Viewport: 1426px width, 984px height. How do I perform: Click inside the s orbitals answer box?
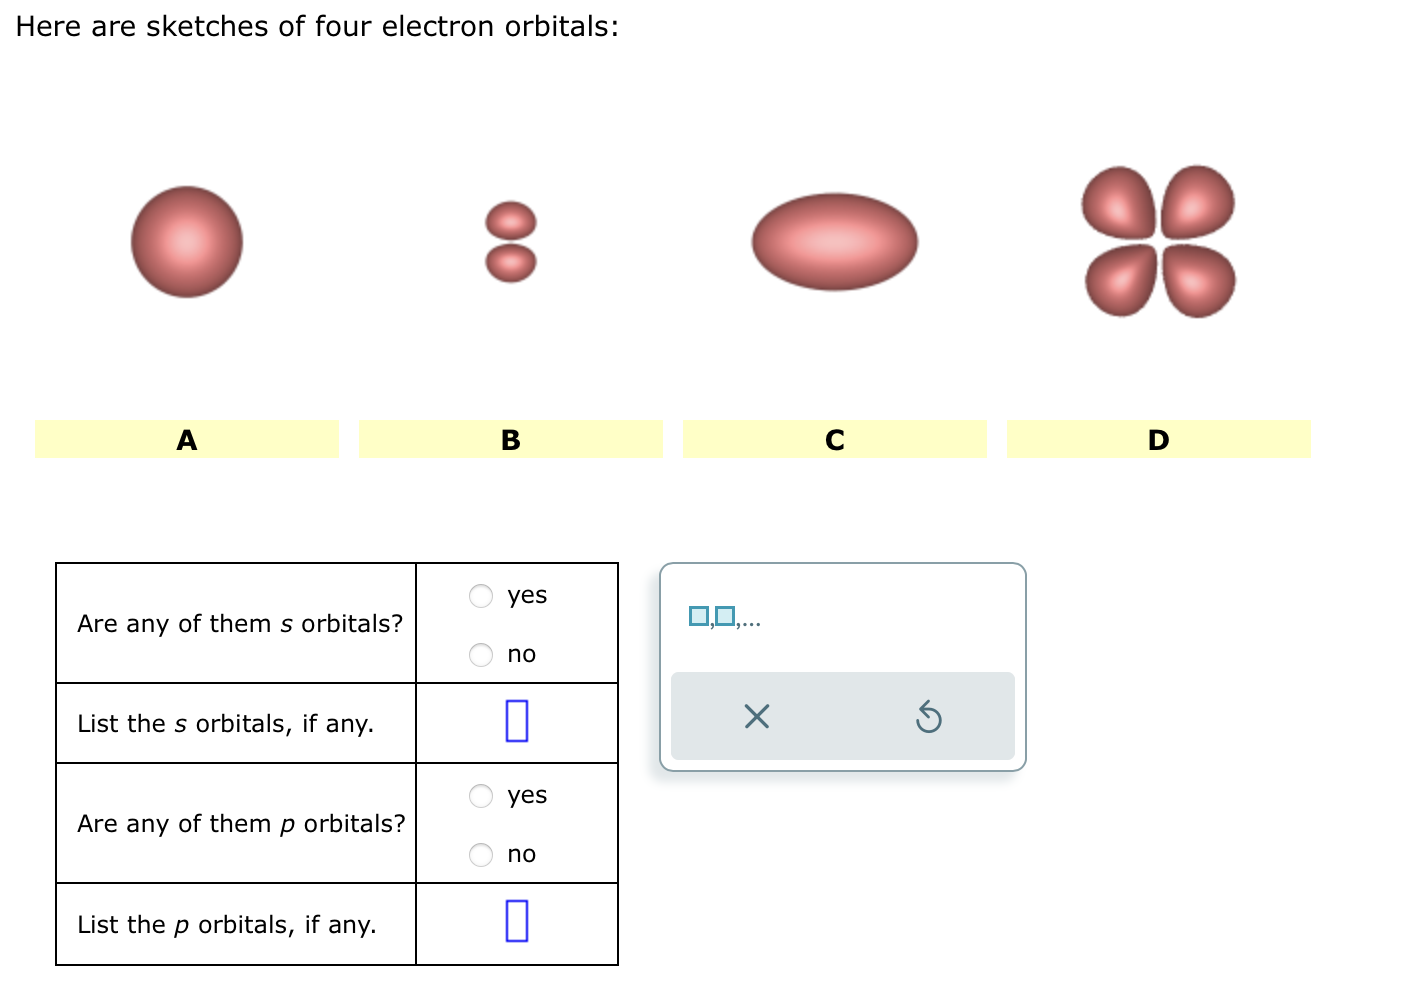click(517, 723)
